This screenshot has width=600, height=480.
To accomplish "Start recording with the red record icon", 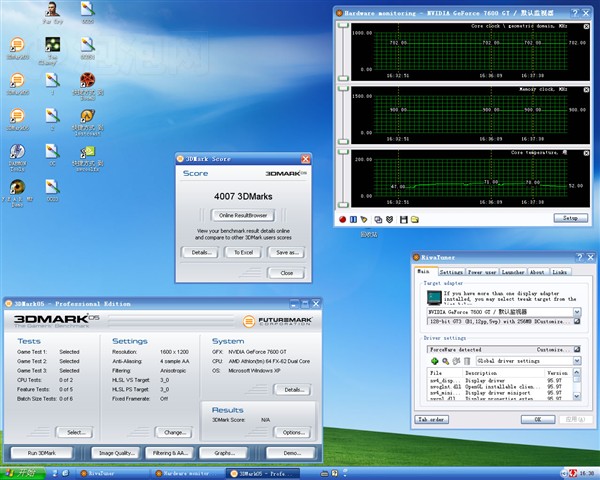I will pyautogui.click(x=342, y=219).
